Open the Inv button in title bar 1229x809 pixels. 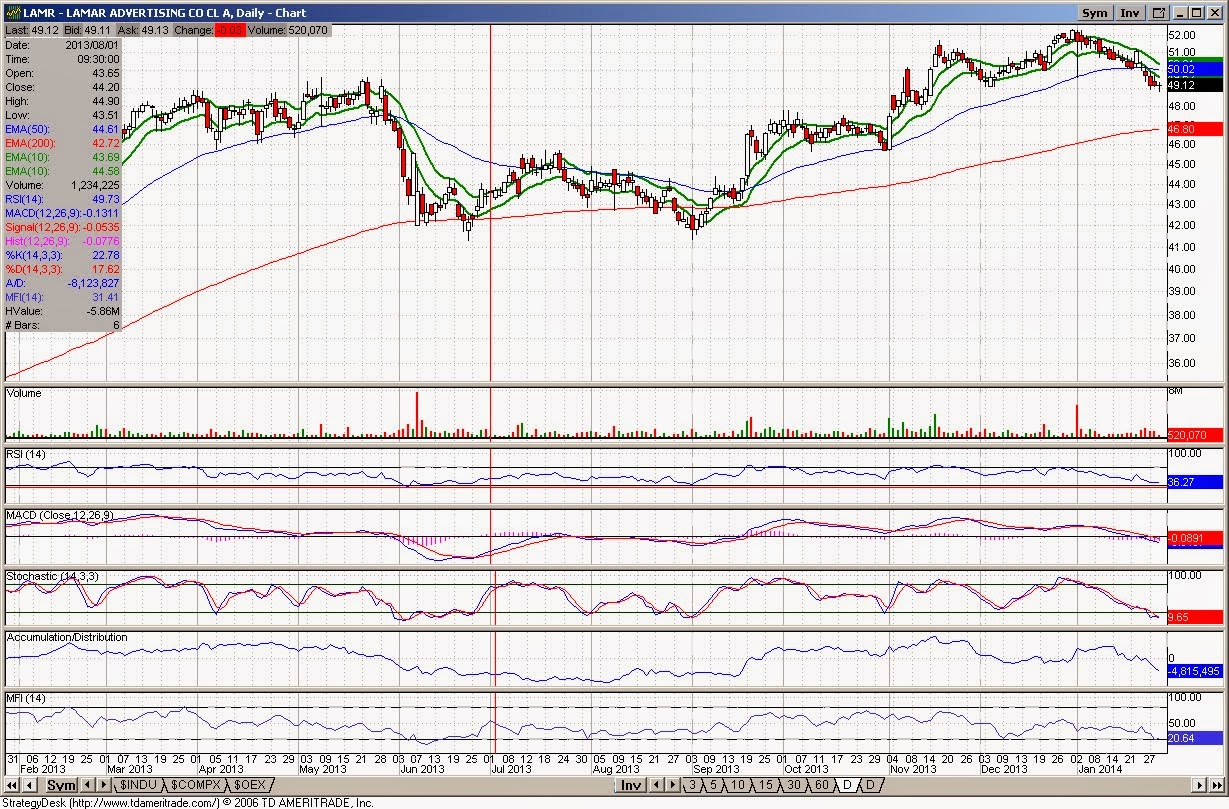coord(1130,13)
